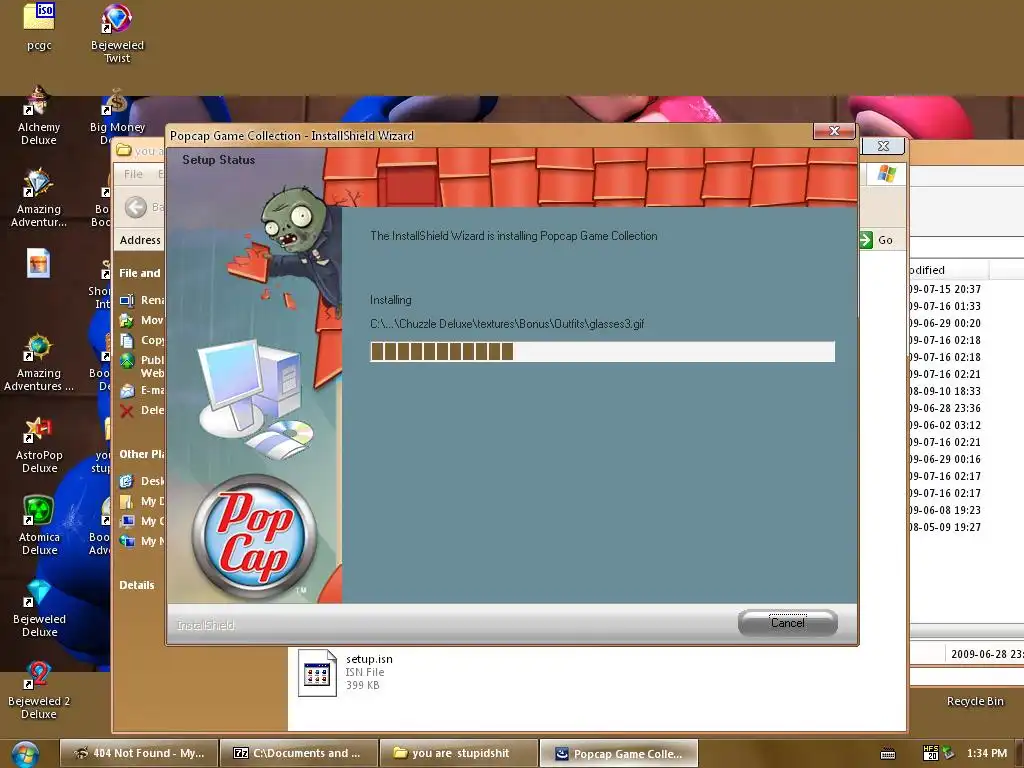Click the 1:34 PM taskbar clock

(x=987, y=753)
